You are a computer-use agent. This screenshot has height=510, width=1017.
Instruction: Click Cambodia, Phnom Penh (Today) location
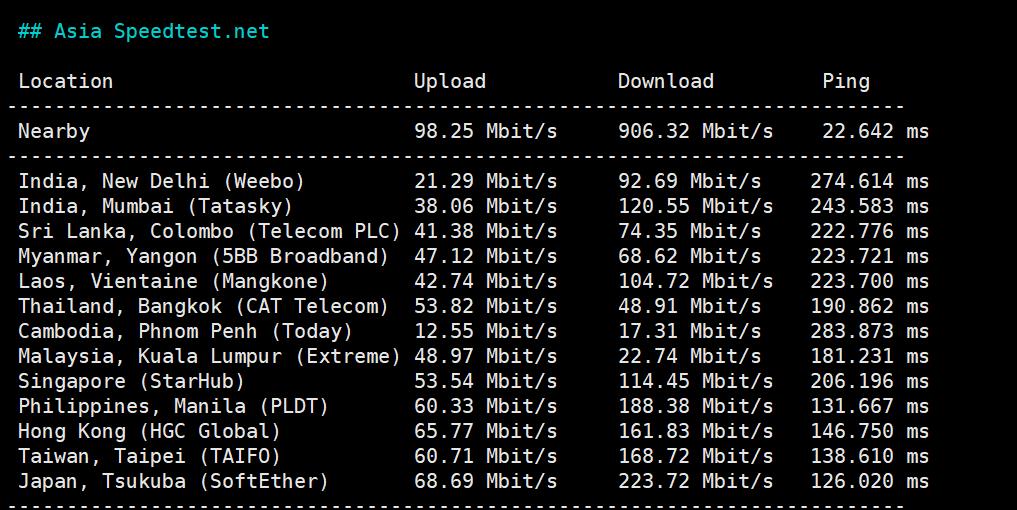pyautogui.click(x=185, y=332)
